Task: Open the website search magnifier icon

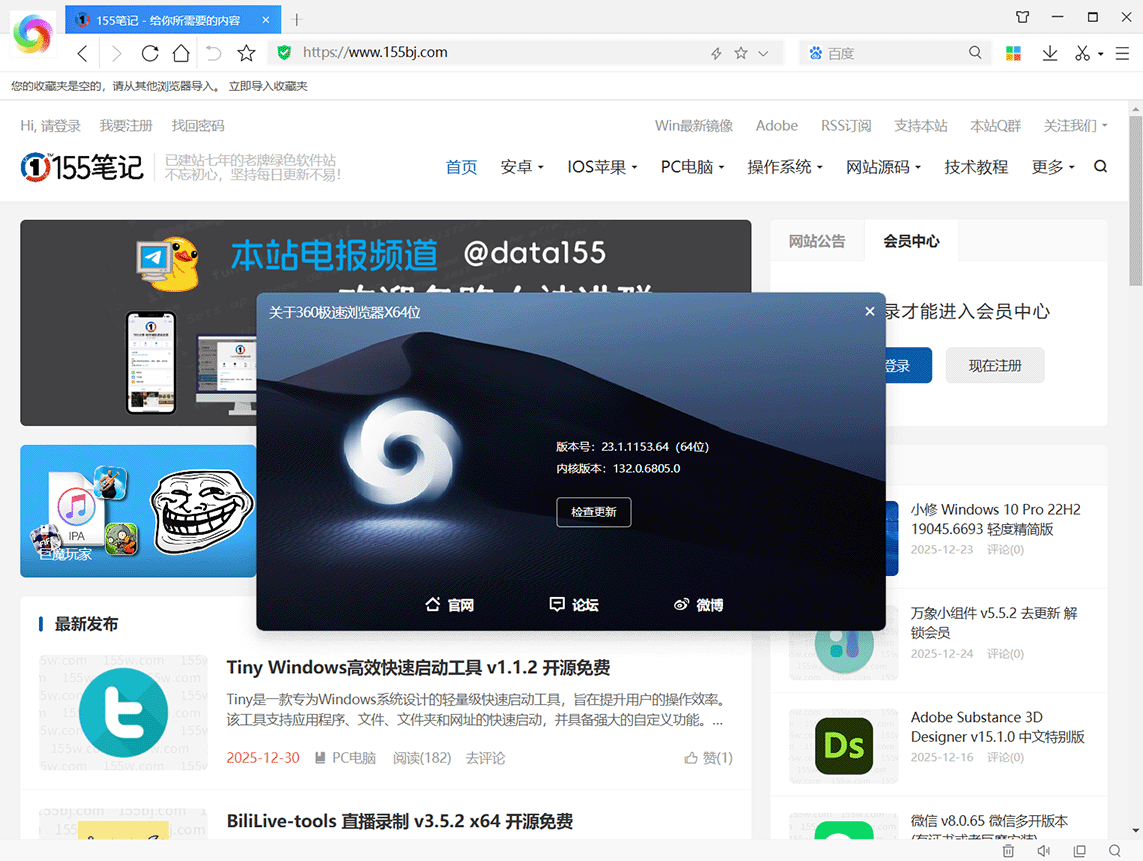Action: pyautogui.click(x=1100, y=167)
